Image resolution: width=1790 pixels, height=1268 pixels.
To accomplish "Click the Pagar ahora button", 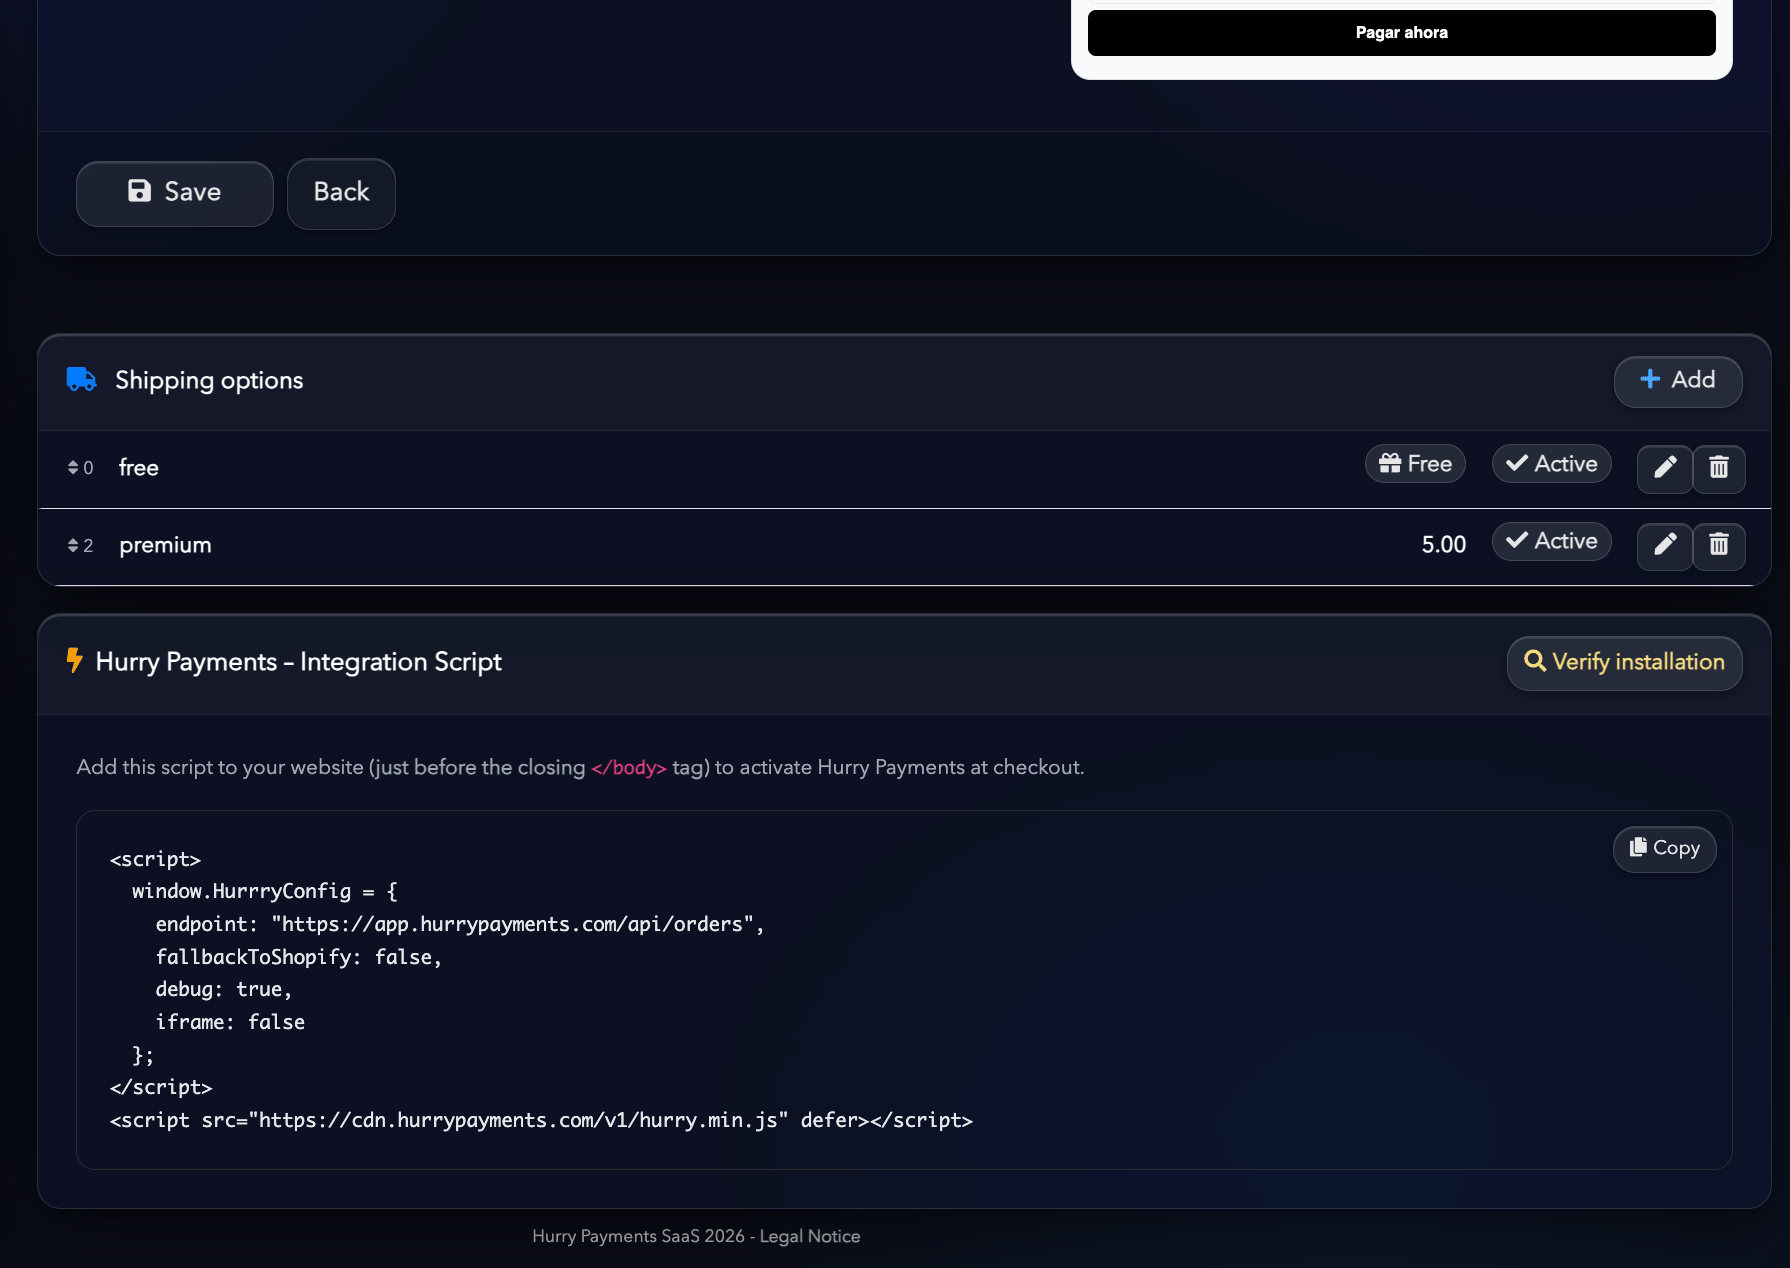I will point(1401,33).
